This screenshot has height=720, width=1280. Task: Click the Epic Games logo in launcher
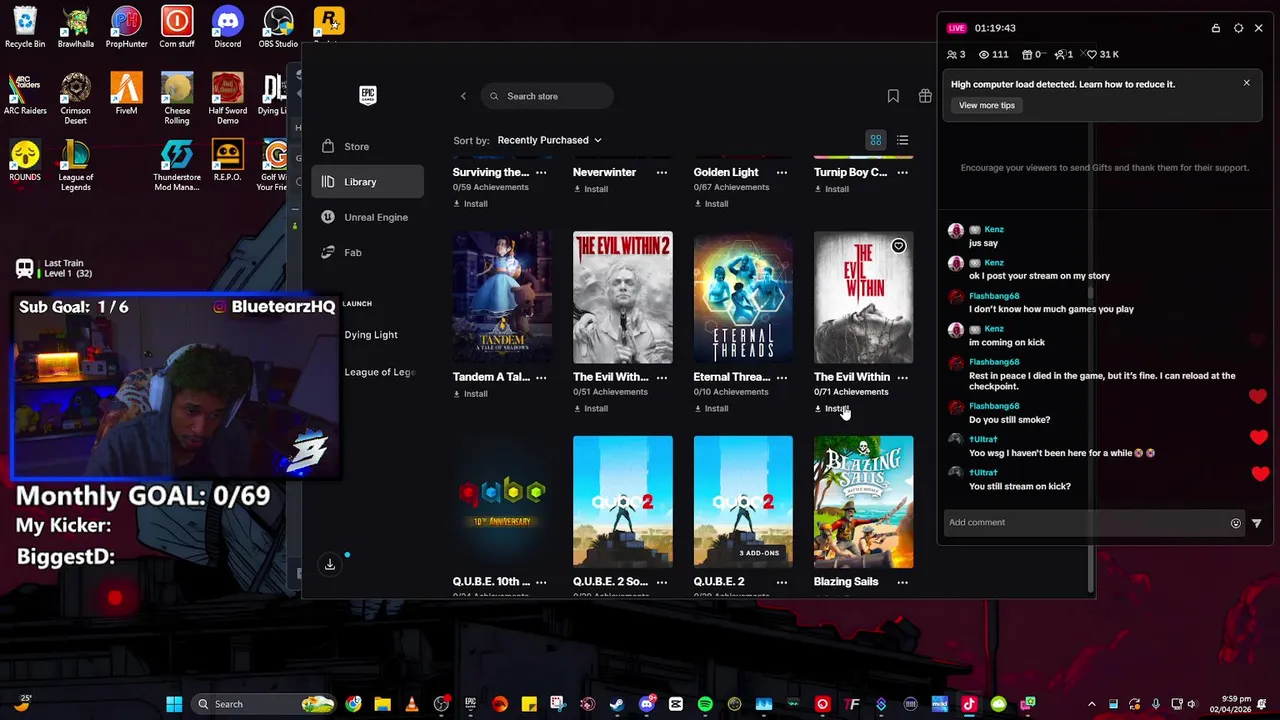[x=368, y=95]
